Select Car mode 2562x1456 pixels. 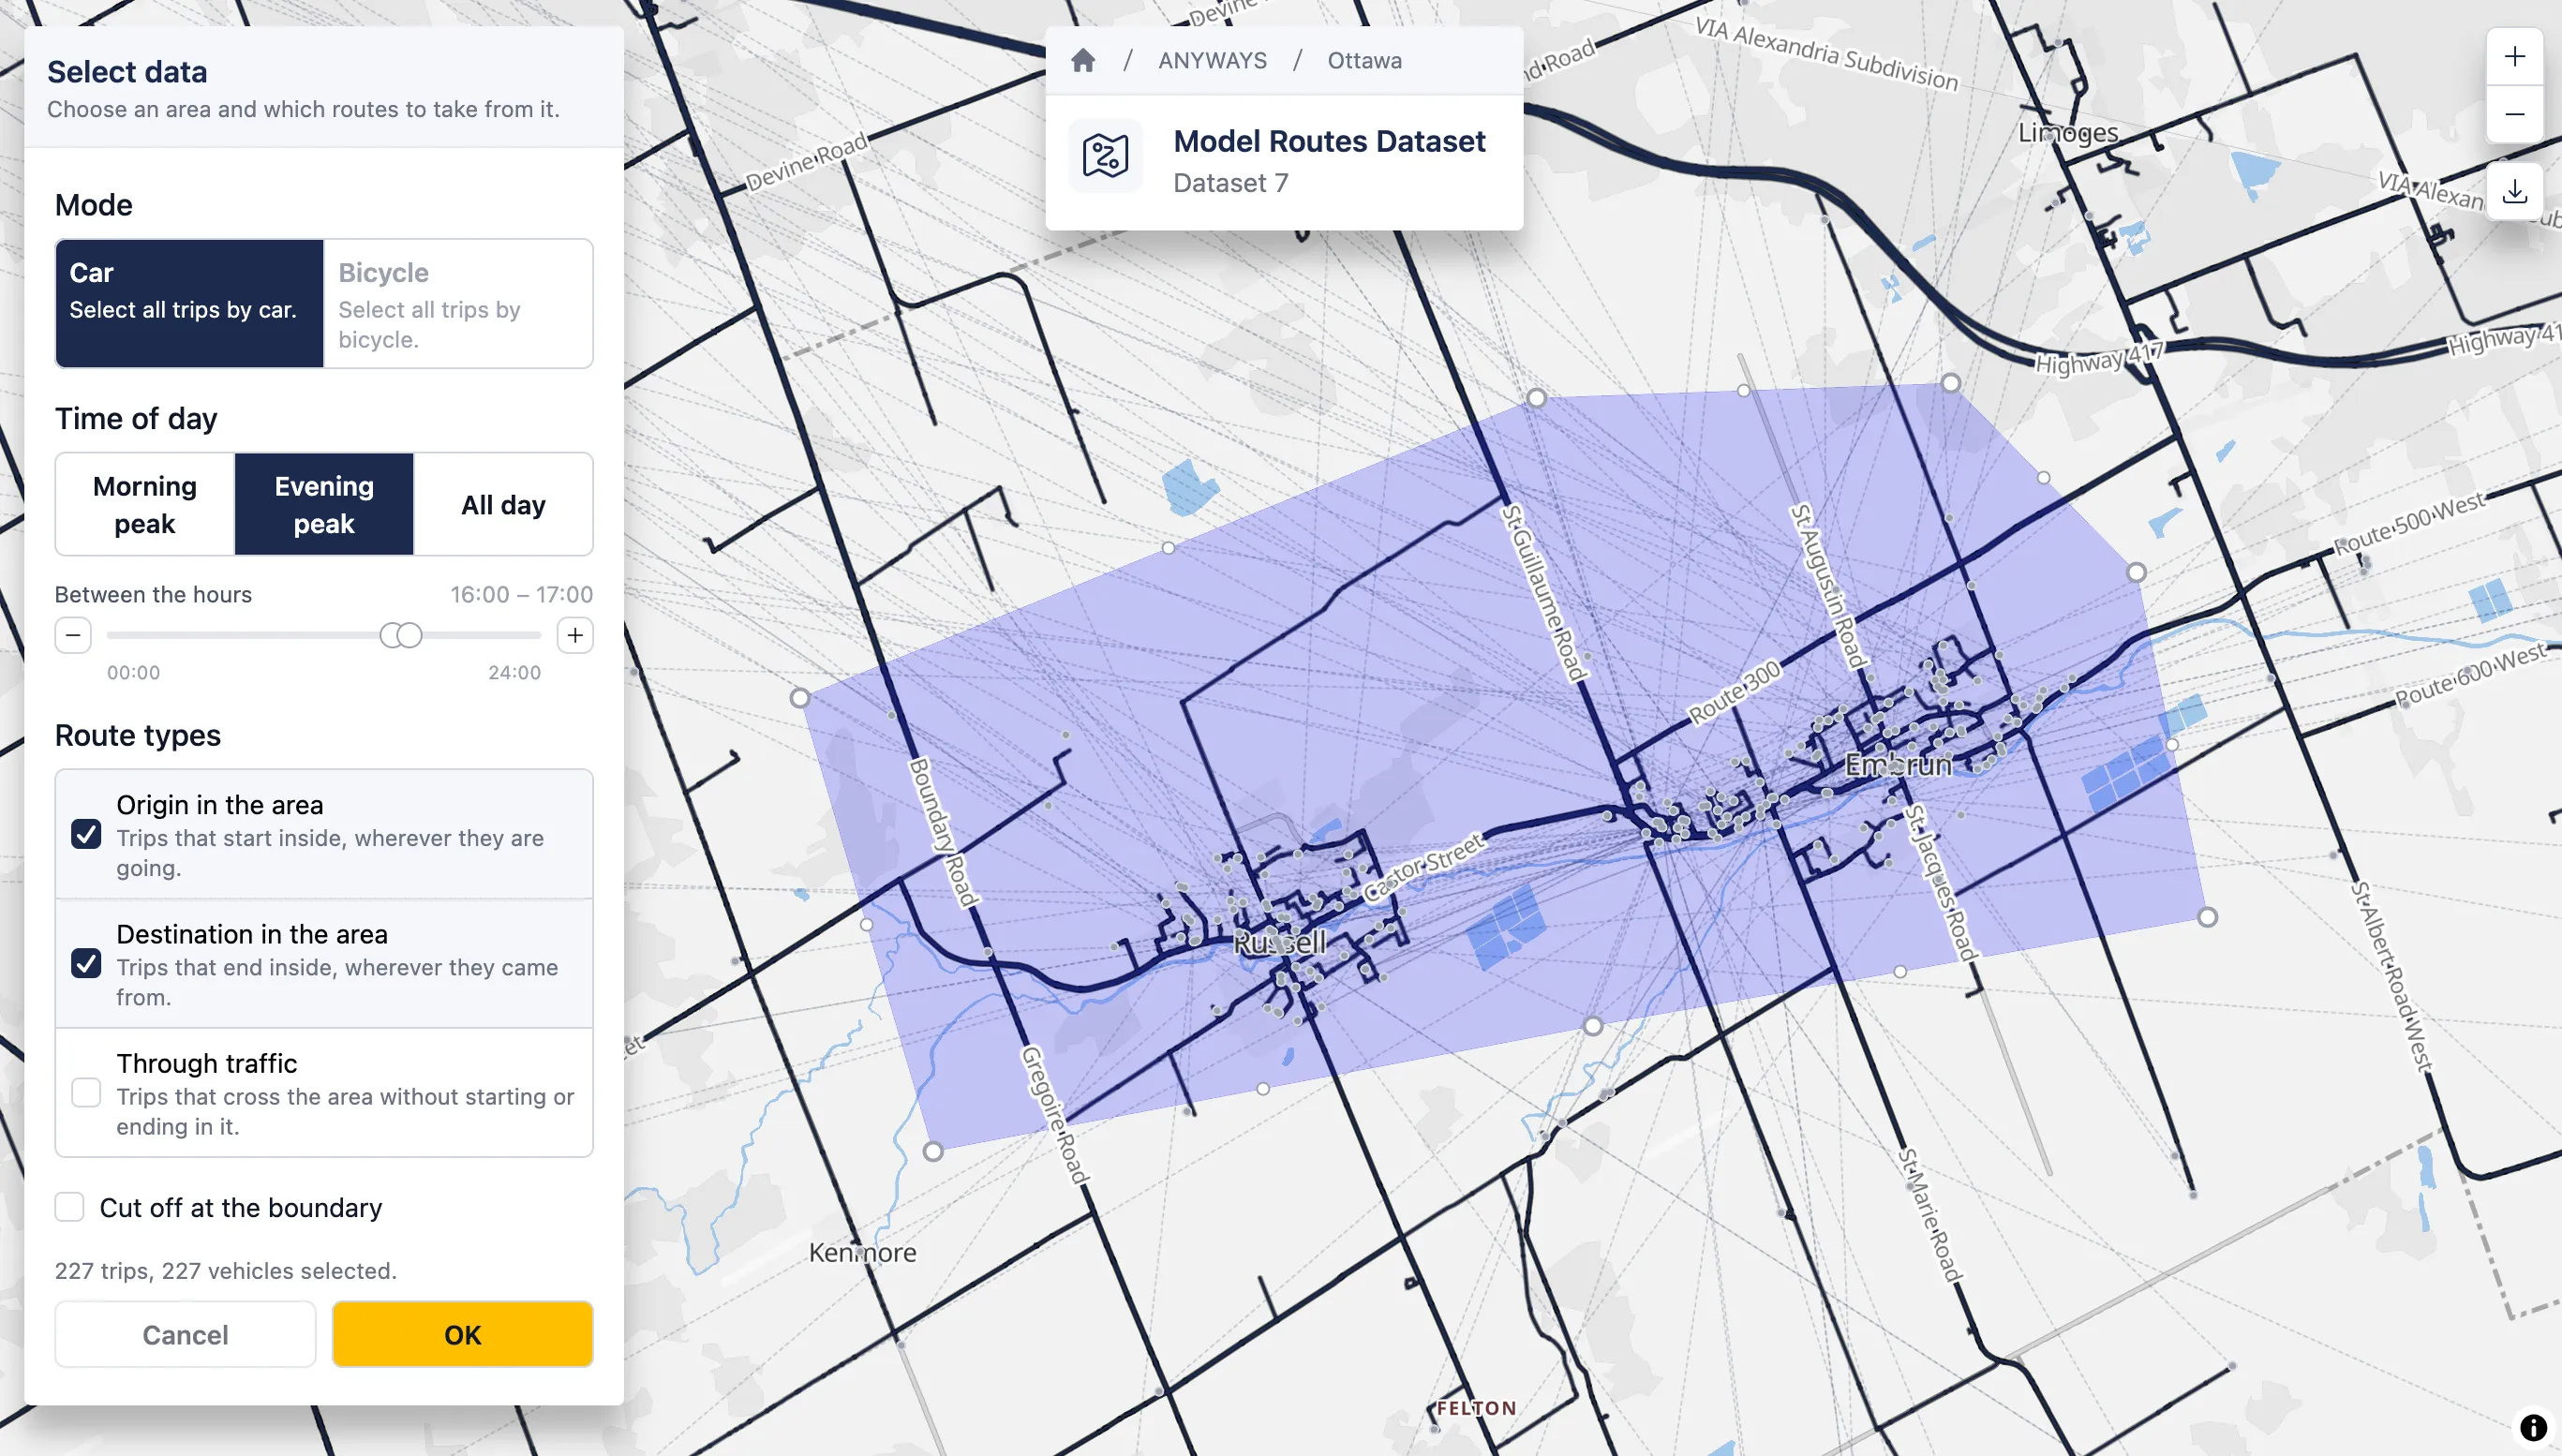coord(190,303)
